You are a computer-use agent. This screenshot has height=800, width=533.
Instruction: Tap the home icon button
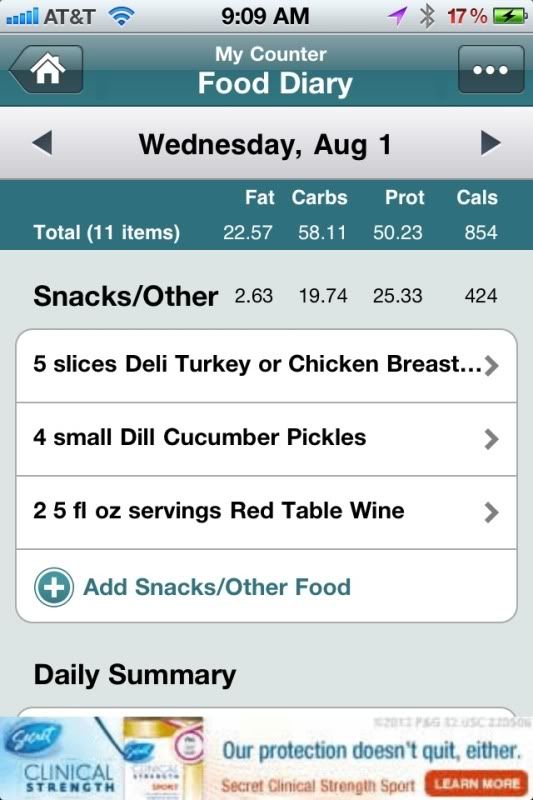coord(46,69)
